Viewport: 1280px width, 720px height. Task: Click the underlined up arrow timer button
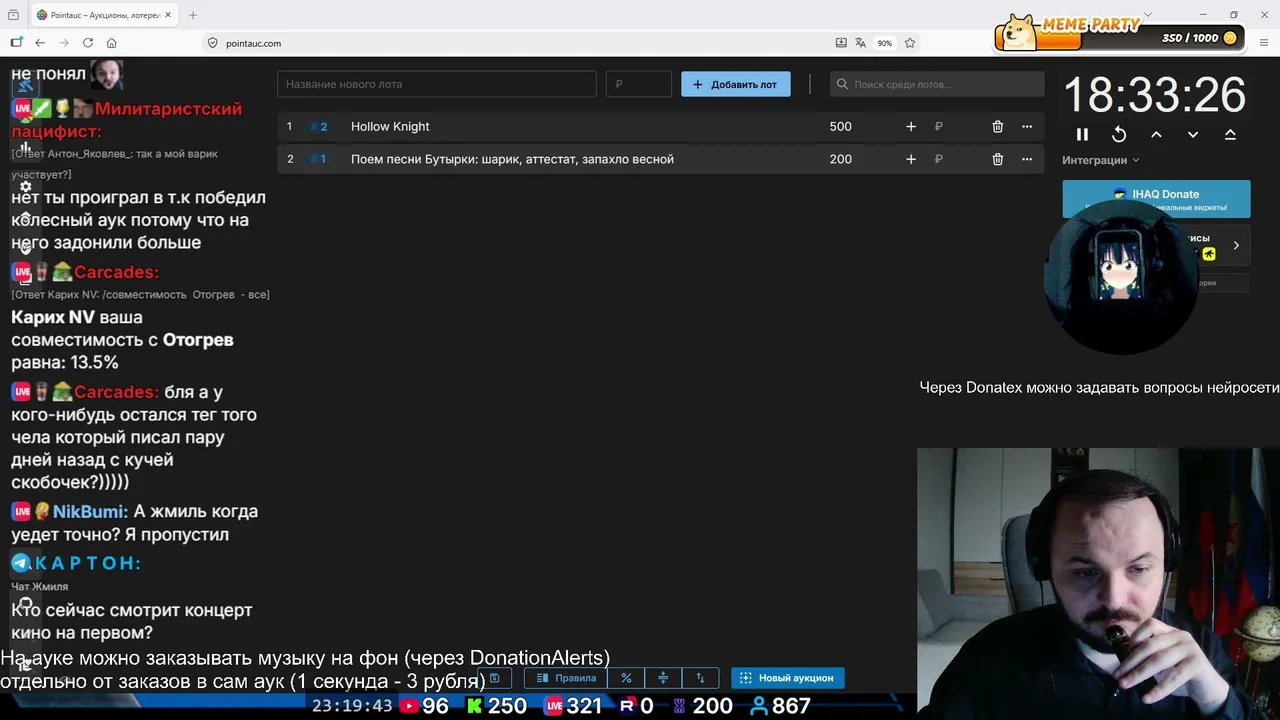[x=1230, y=134]
